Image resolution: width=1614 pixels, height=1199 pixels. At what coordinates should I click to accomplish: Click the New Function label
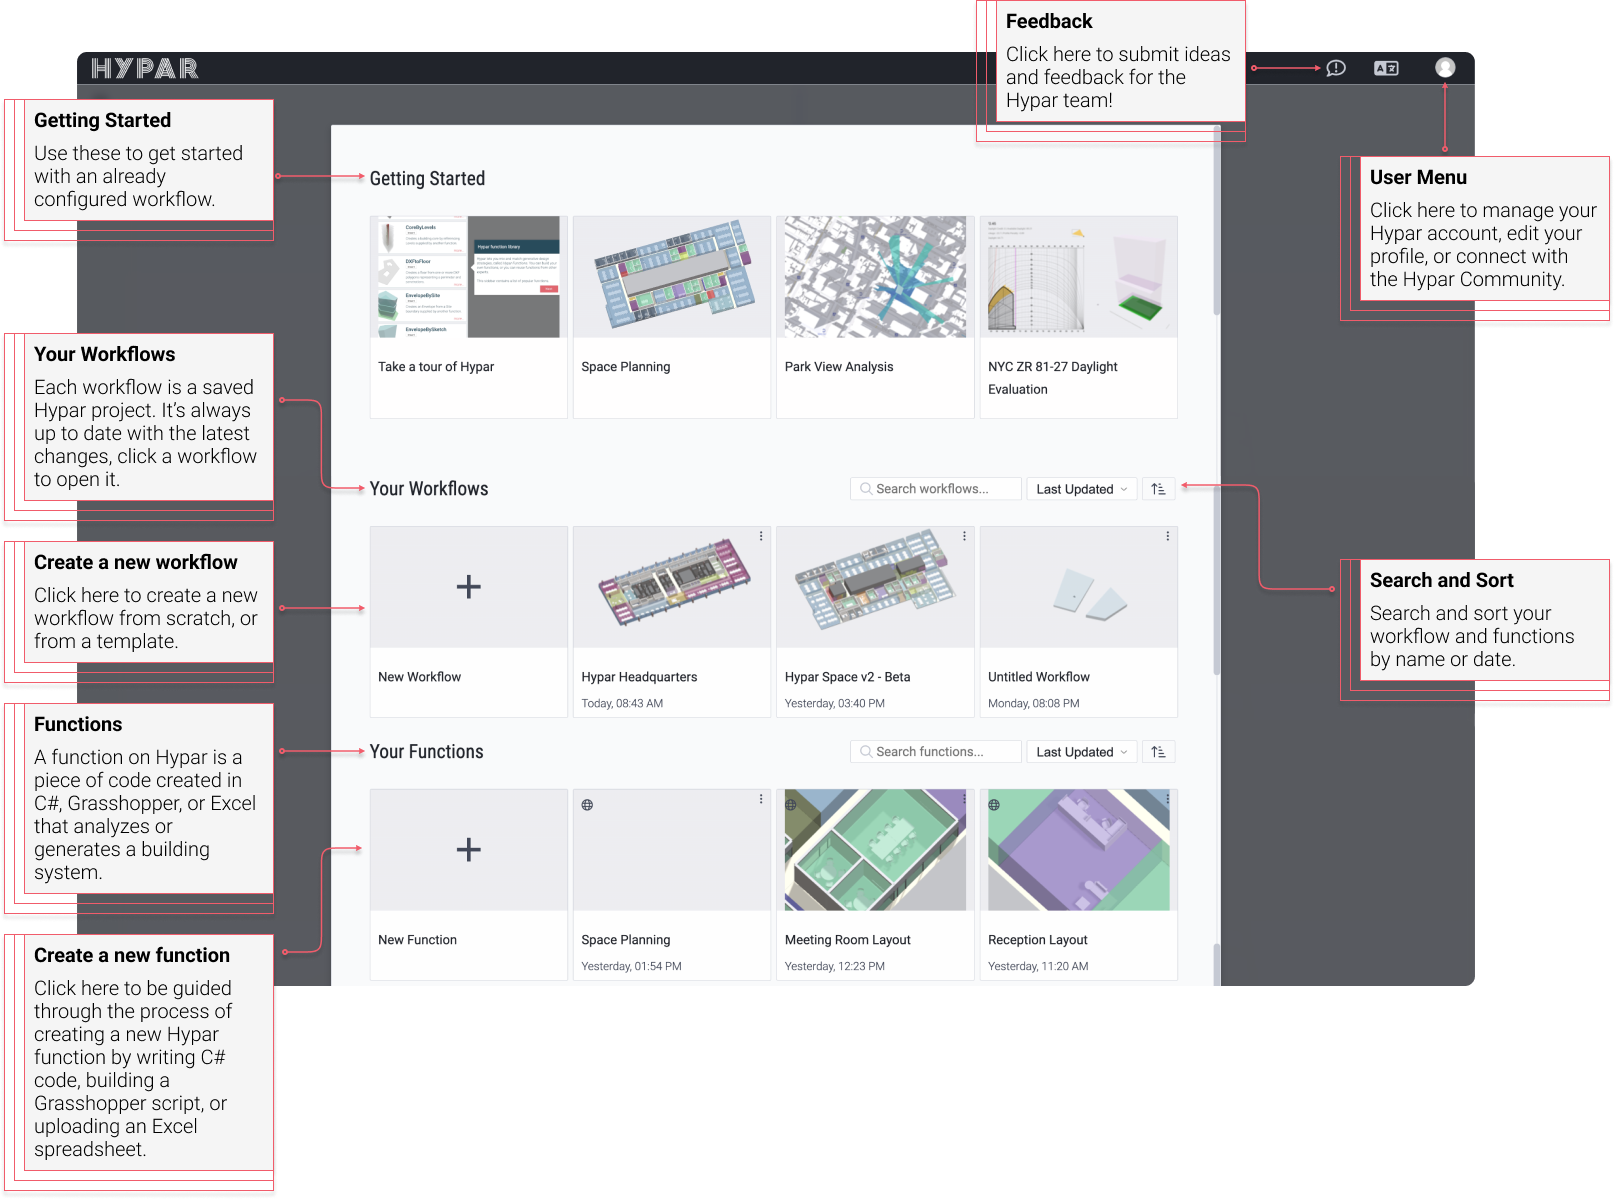418,940
